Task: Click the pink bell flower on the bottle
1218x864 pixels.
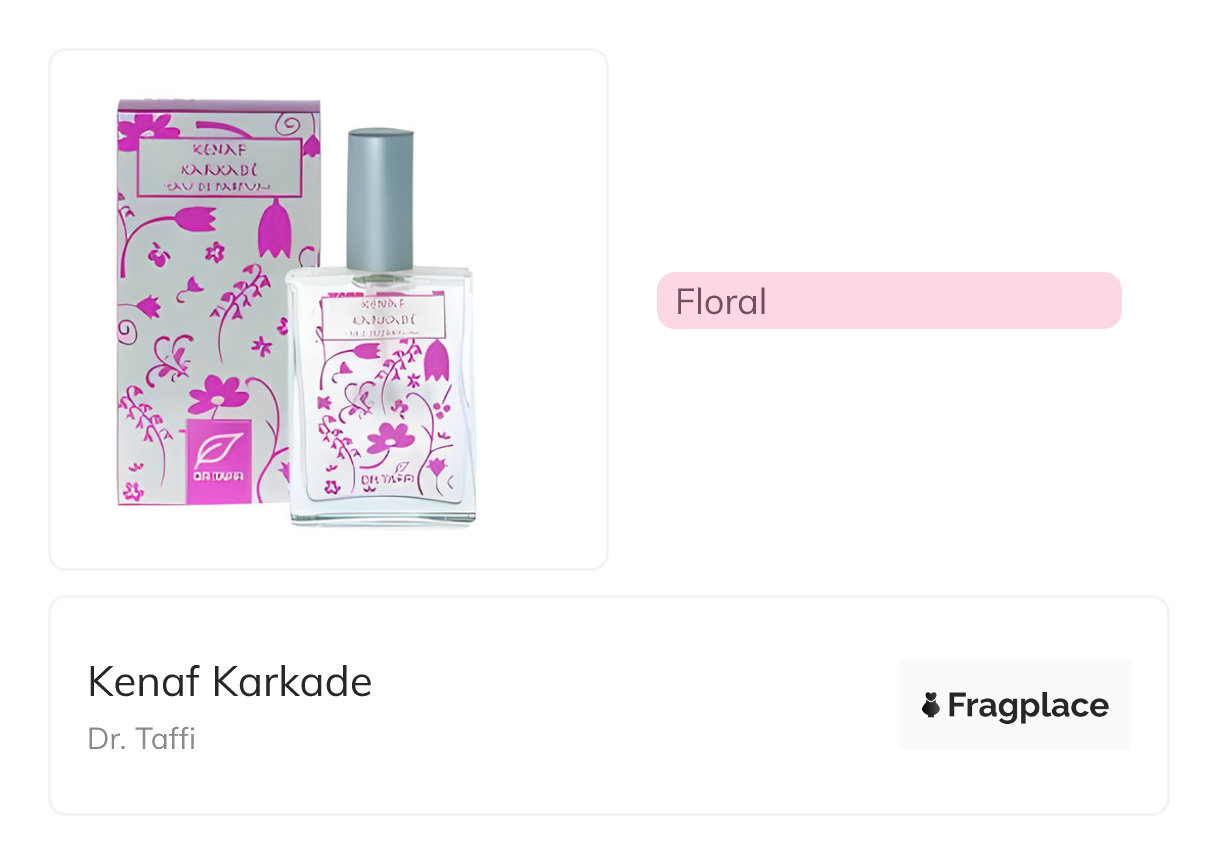Action: [436, 362]
